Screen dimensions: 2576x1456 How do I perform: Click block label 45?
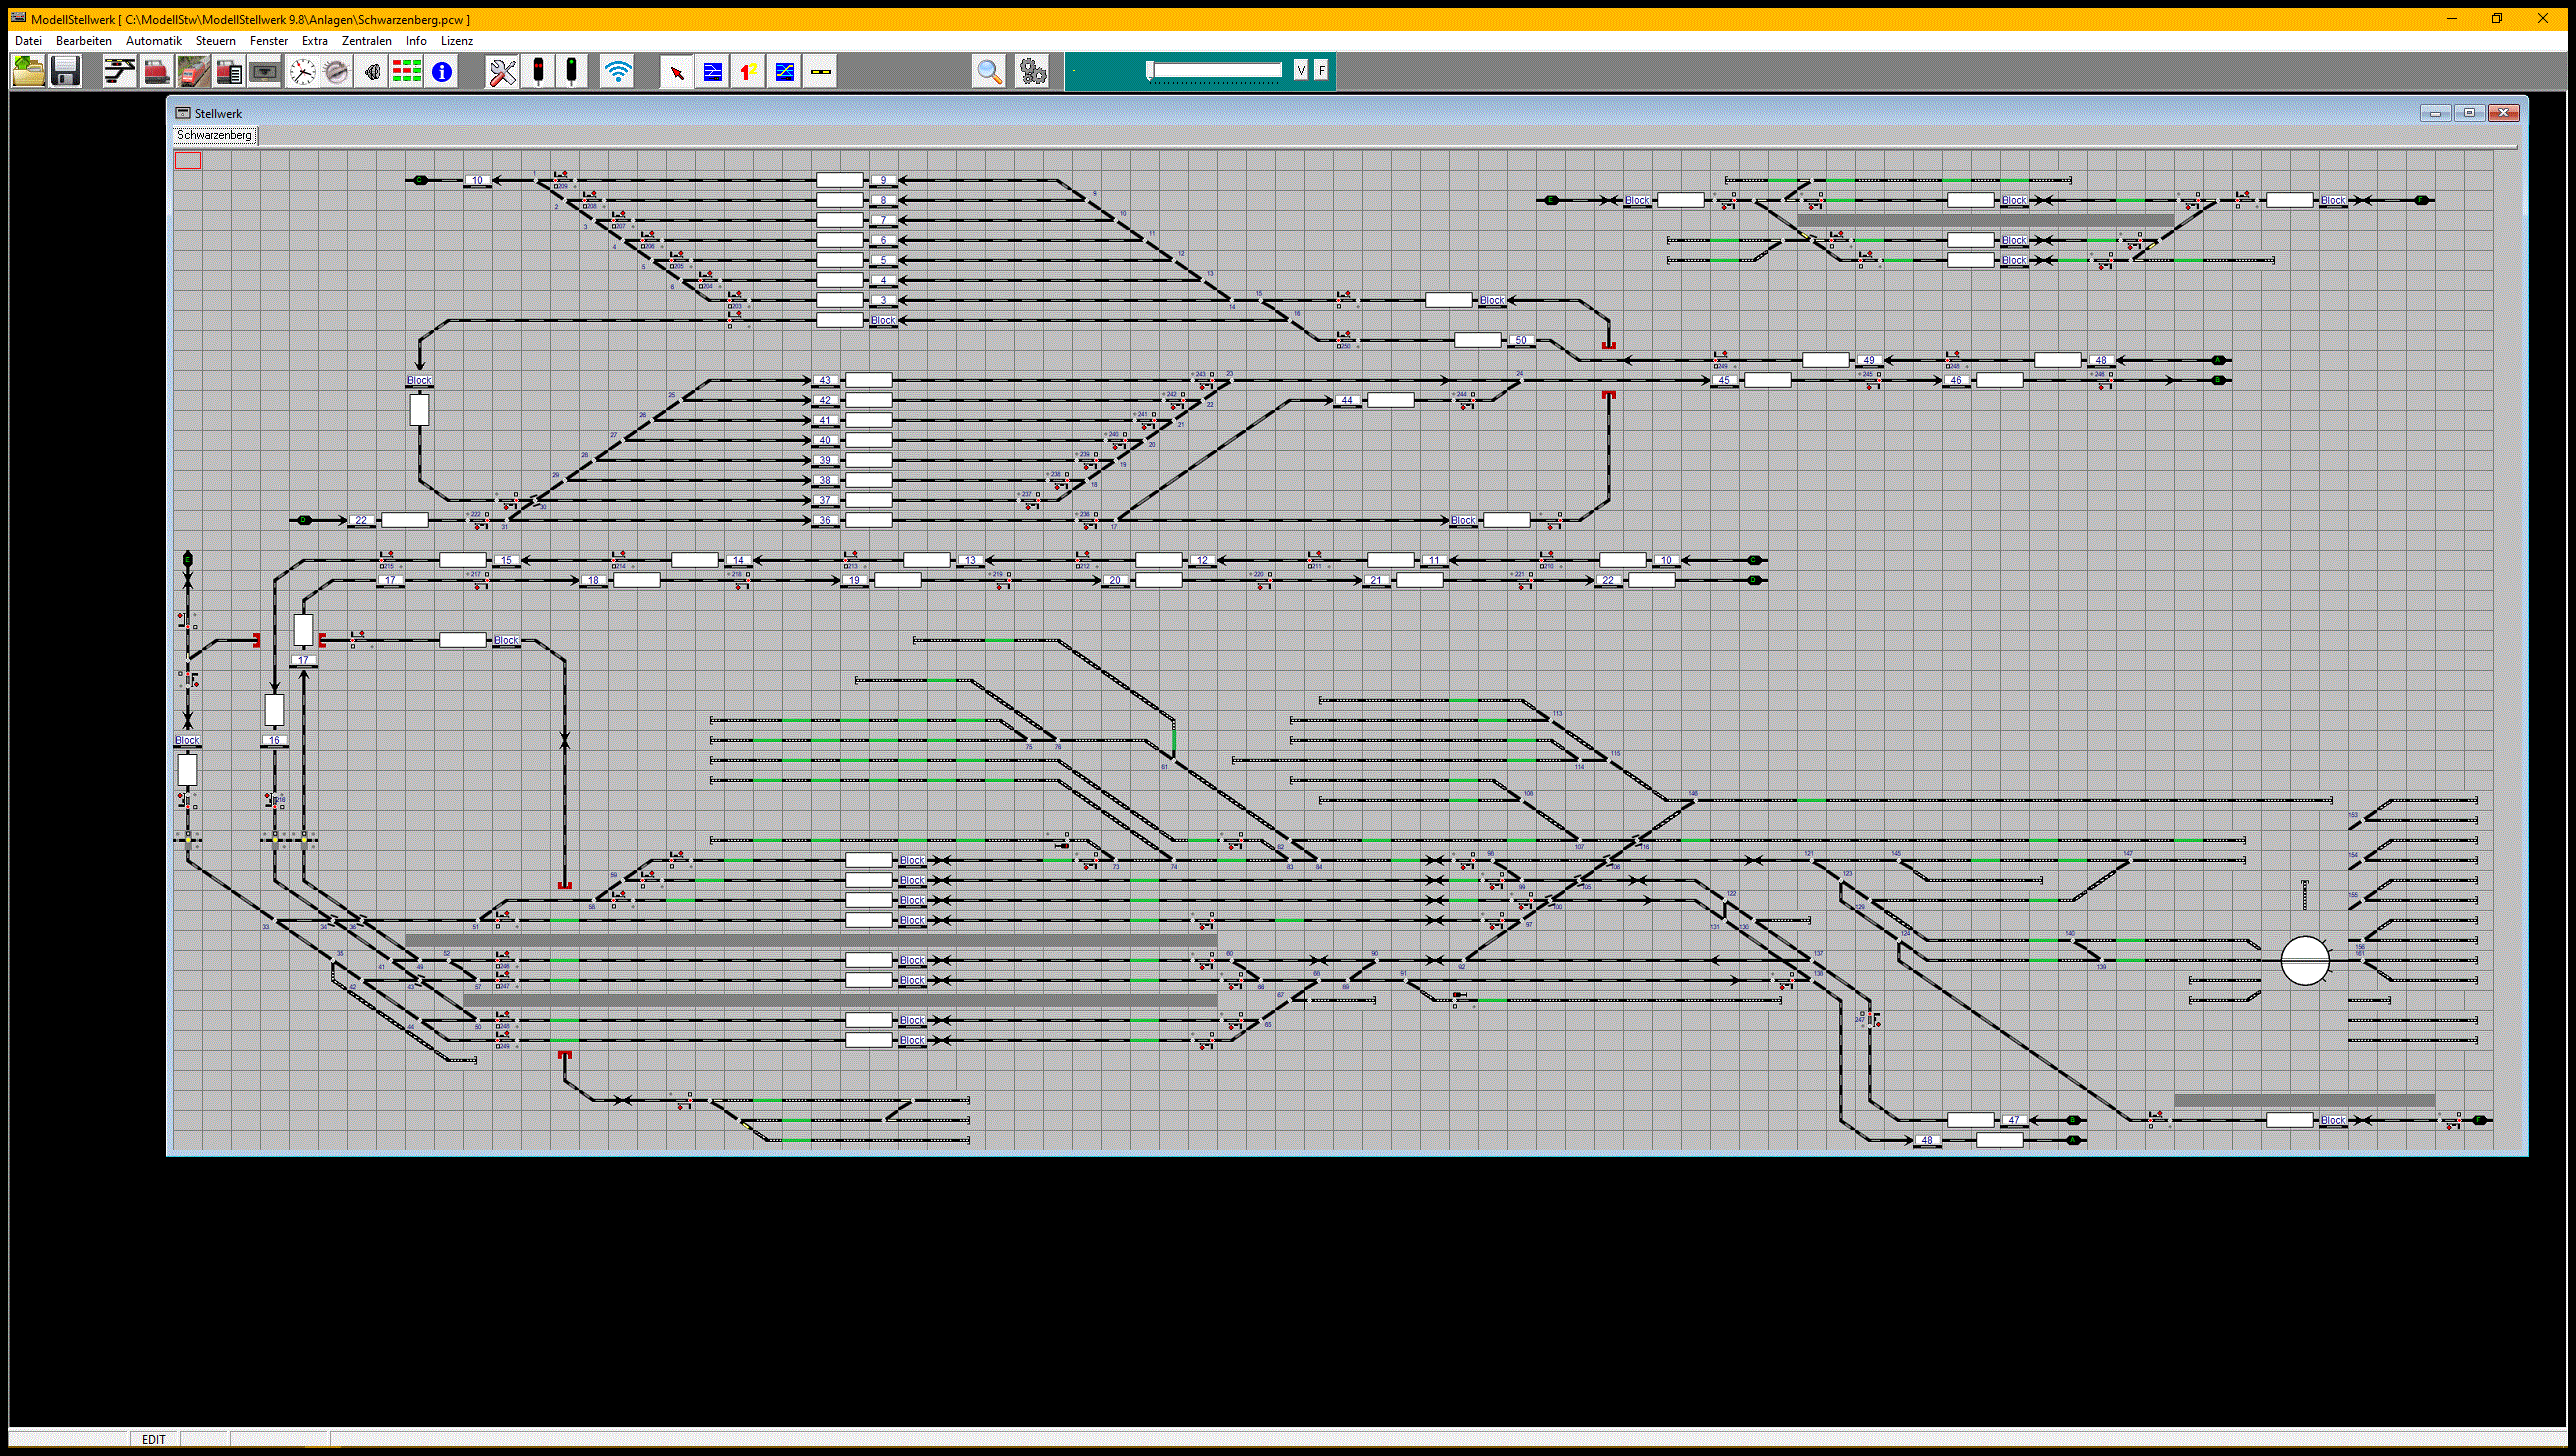[1724, 380]
